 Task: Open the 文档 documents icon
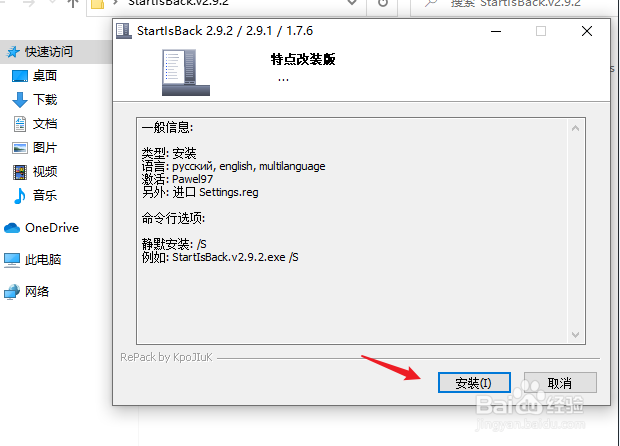pos(20,124)
